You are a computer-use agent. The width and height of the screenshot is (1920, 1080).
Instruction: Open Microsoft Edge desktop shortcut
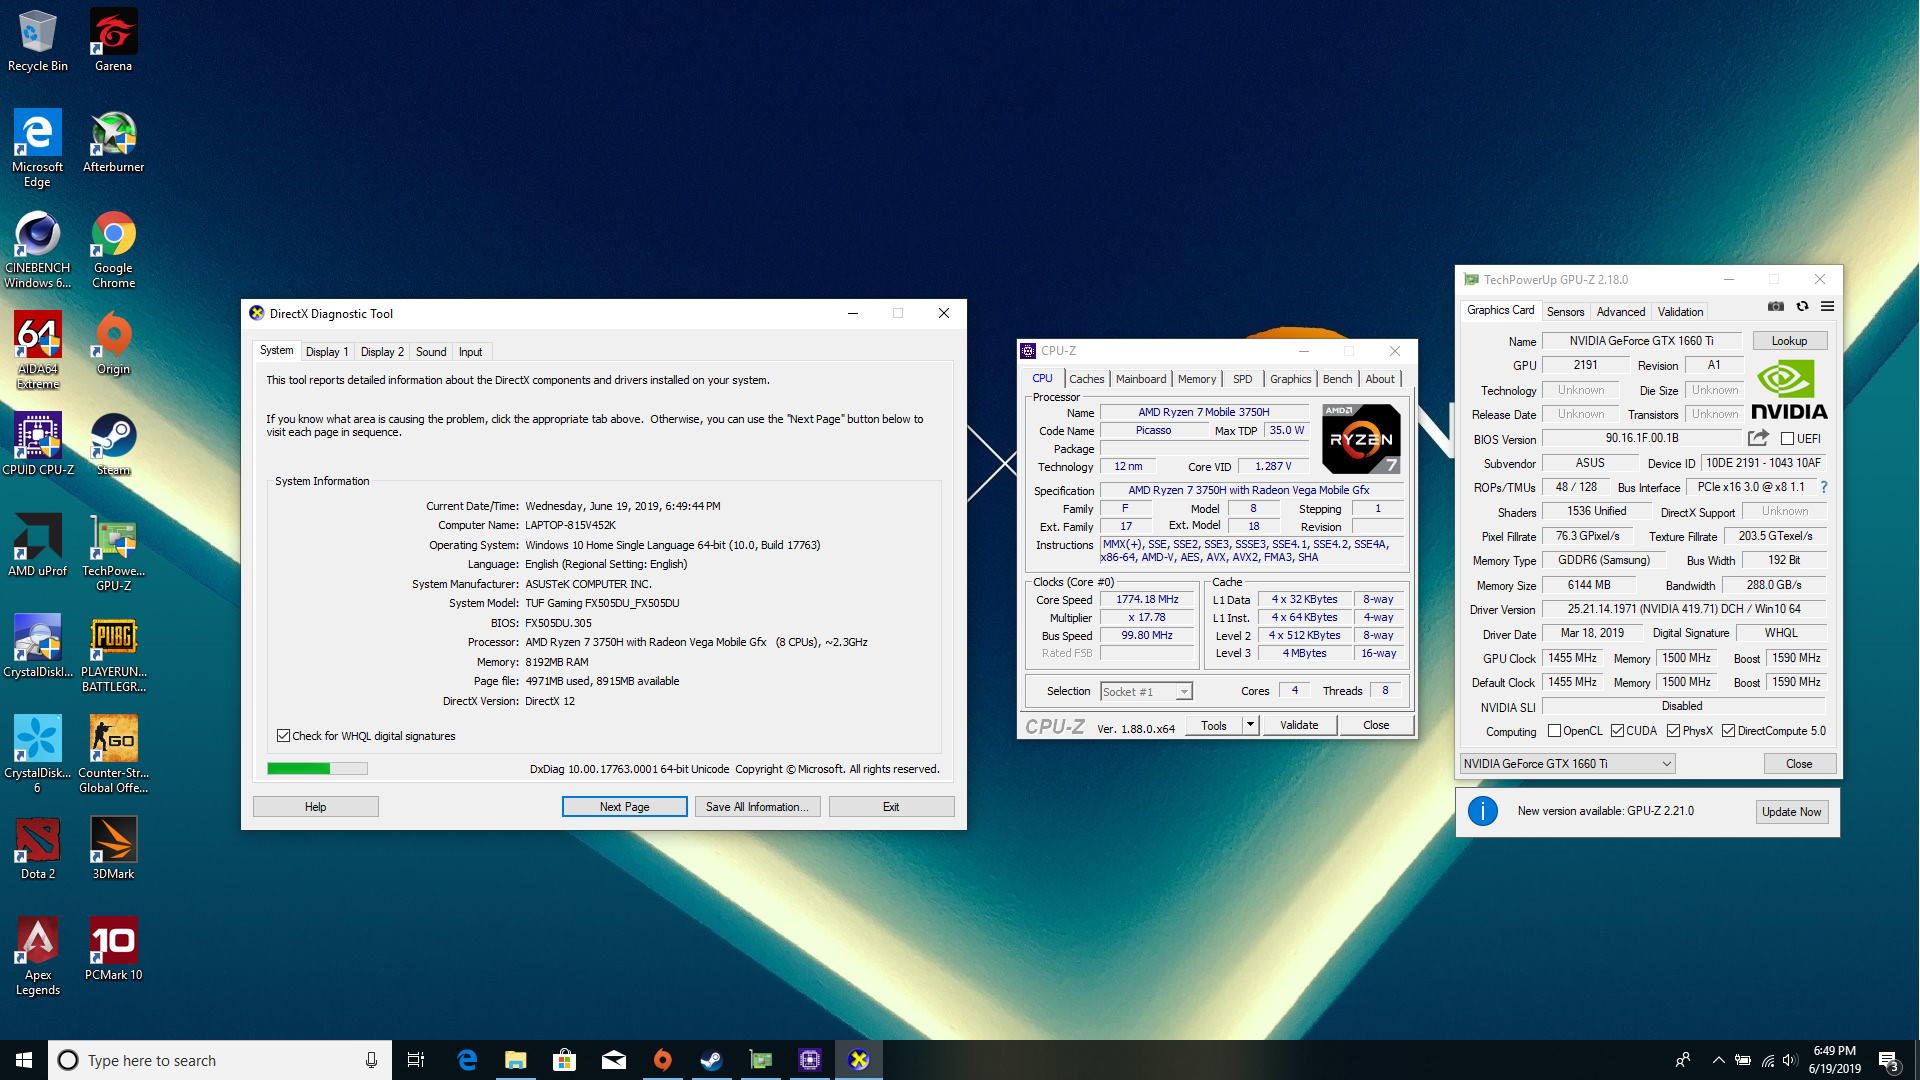click(x=38, y=148)
